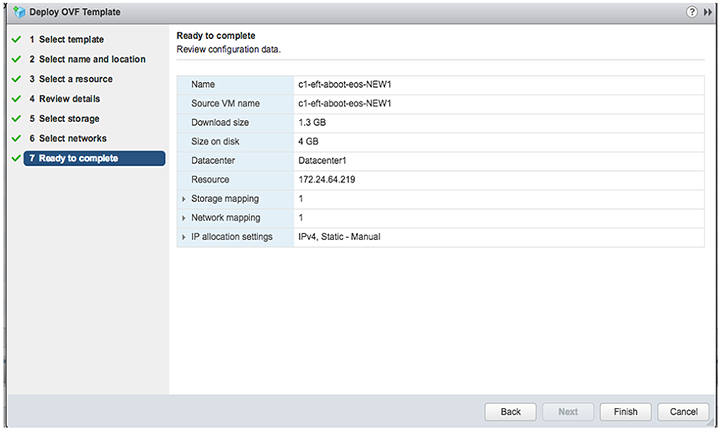
Task: Click green checkmark beside Select storage
Action: (17, 118)
